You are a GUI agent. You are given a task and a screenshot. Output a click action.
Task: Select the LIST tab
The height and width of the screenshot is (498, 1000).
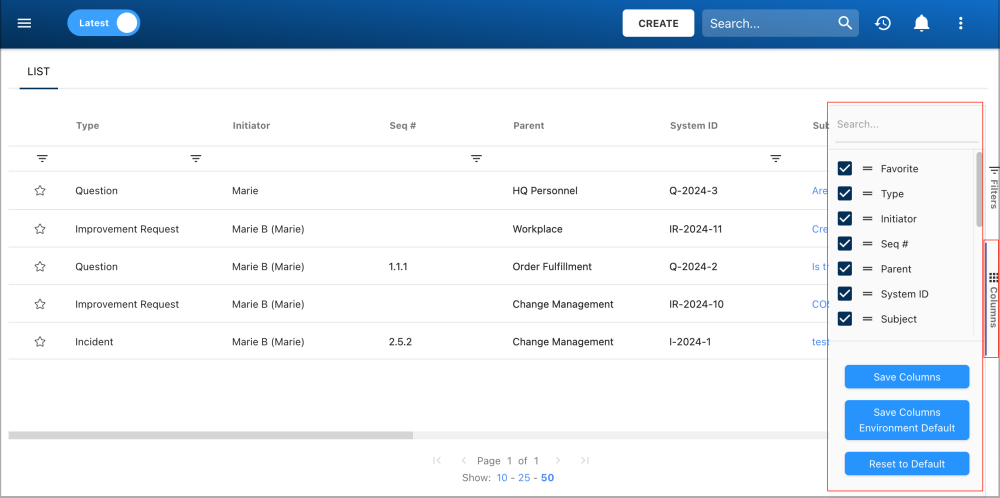coord(38,72)
